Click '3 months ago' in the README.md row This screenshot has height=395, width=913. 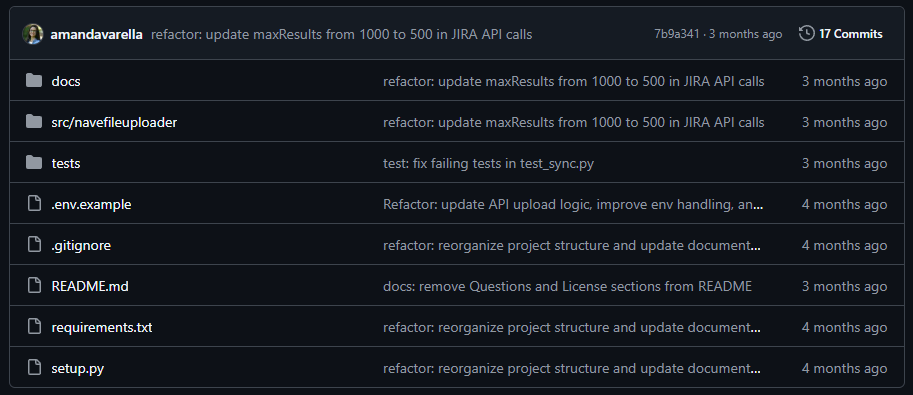pos(844,286)
